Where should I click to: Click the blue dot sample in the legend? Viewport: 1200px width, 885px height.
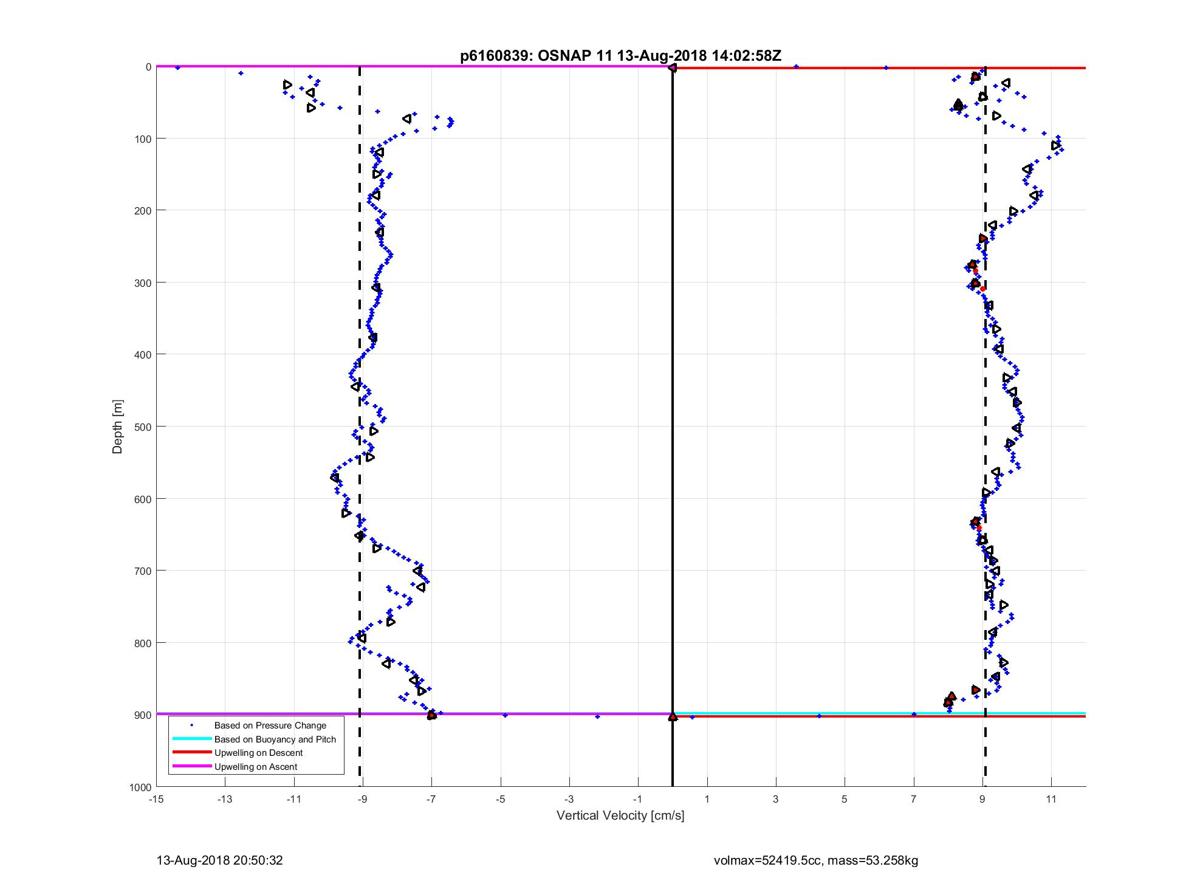(191, 724)
